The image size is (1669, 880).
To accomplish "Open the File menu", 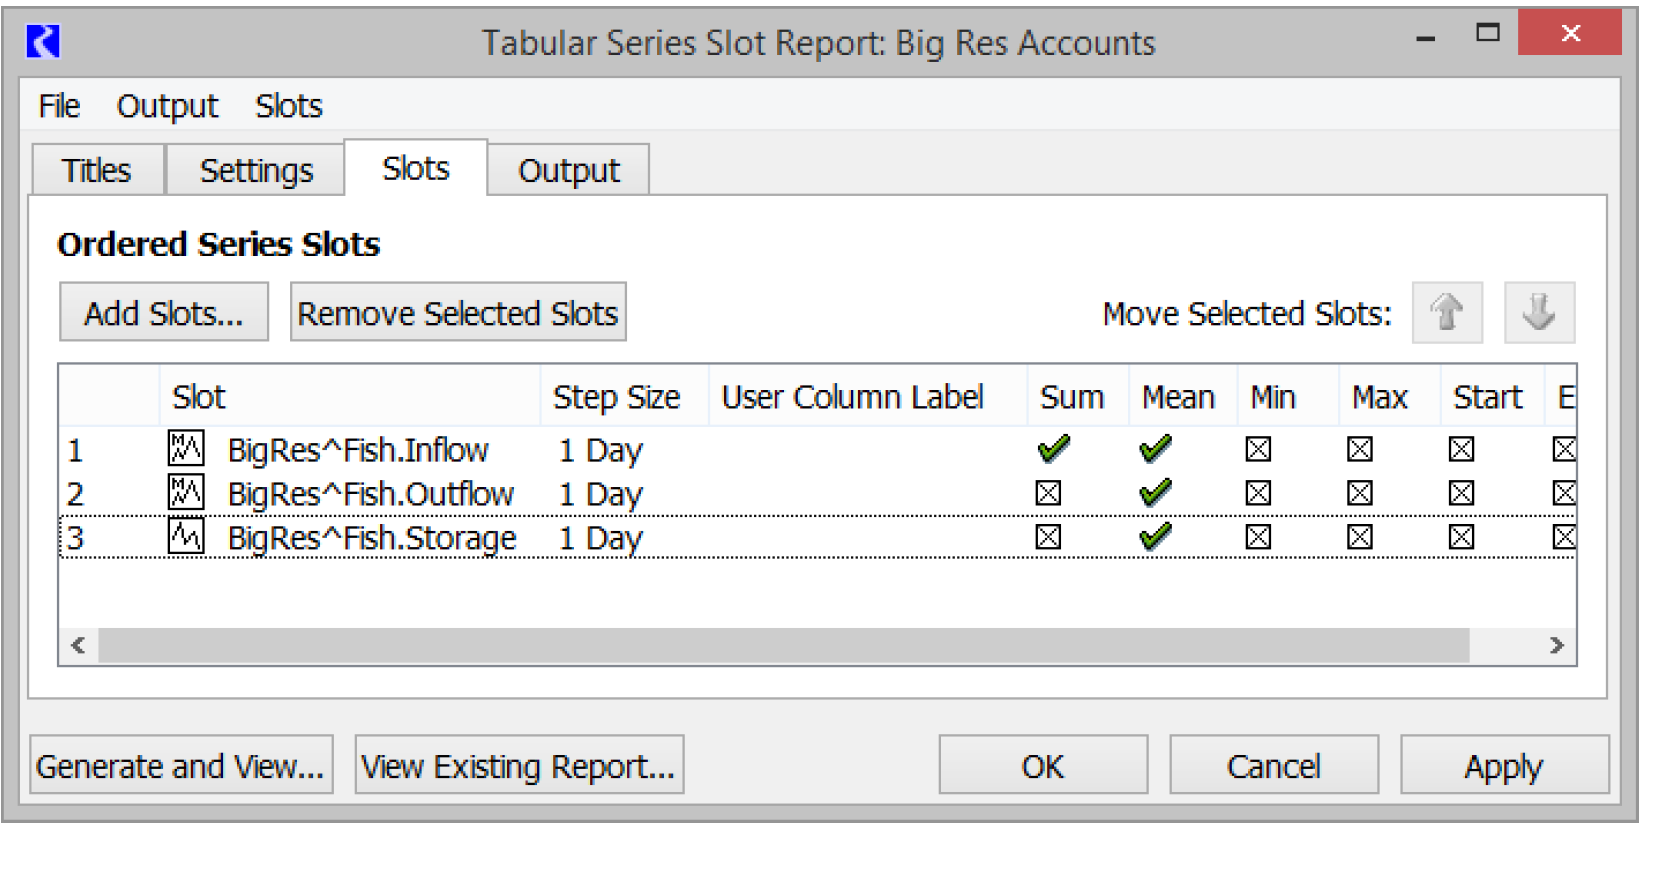I will pos(59,106).
